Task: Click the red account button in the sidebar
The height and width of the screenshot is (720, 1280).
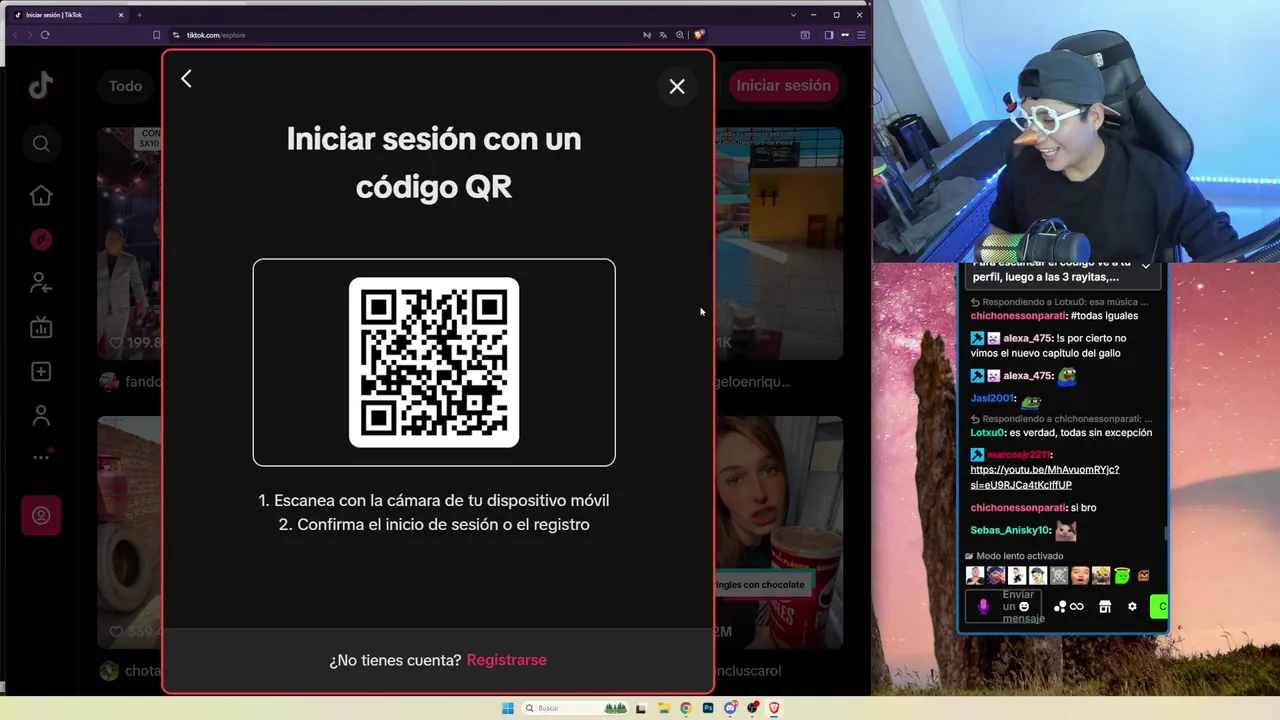Action: (x=41, y=516)
